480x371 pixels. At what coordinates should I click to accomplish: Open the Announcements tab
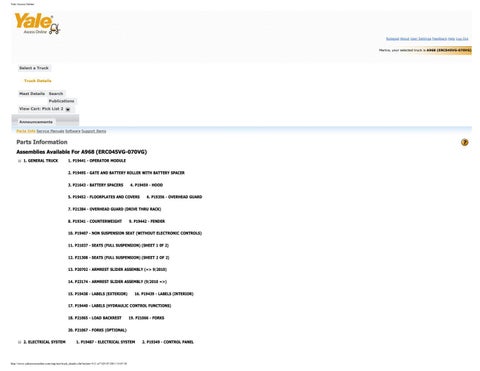point(36,122)
